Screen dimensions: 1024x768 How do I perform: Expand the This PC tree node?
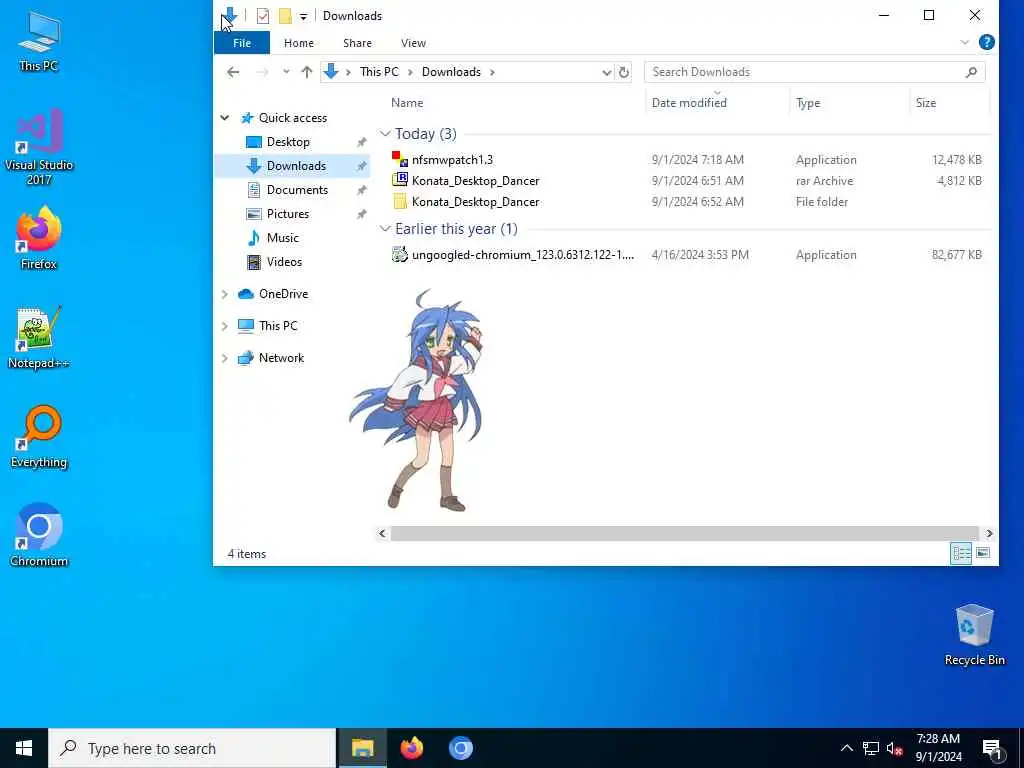click(225, 326)
